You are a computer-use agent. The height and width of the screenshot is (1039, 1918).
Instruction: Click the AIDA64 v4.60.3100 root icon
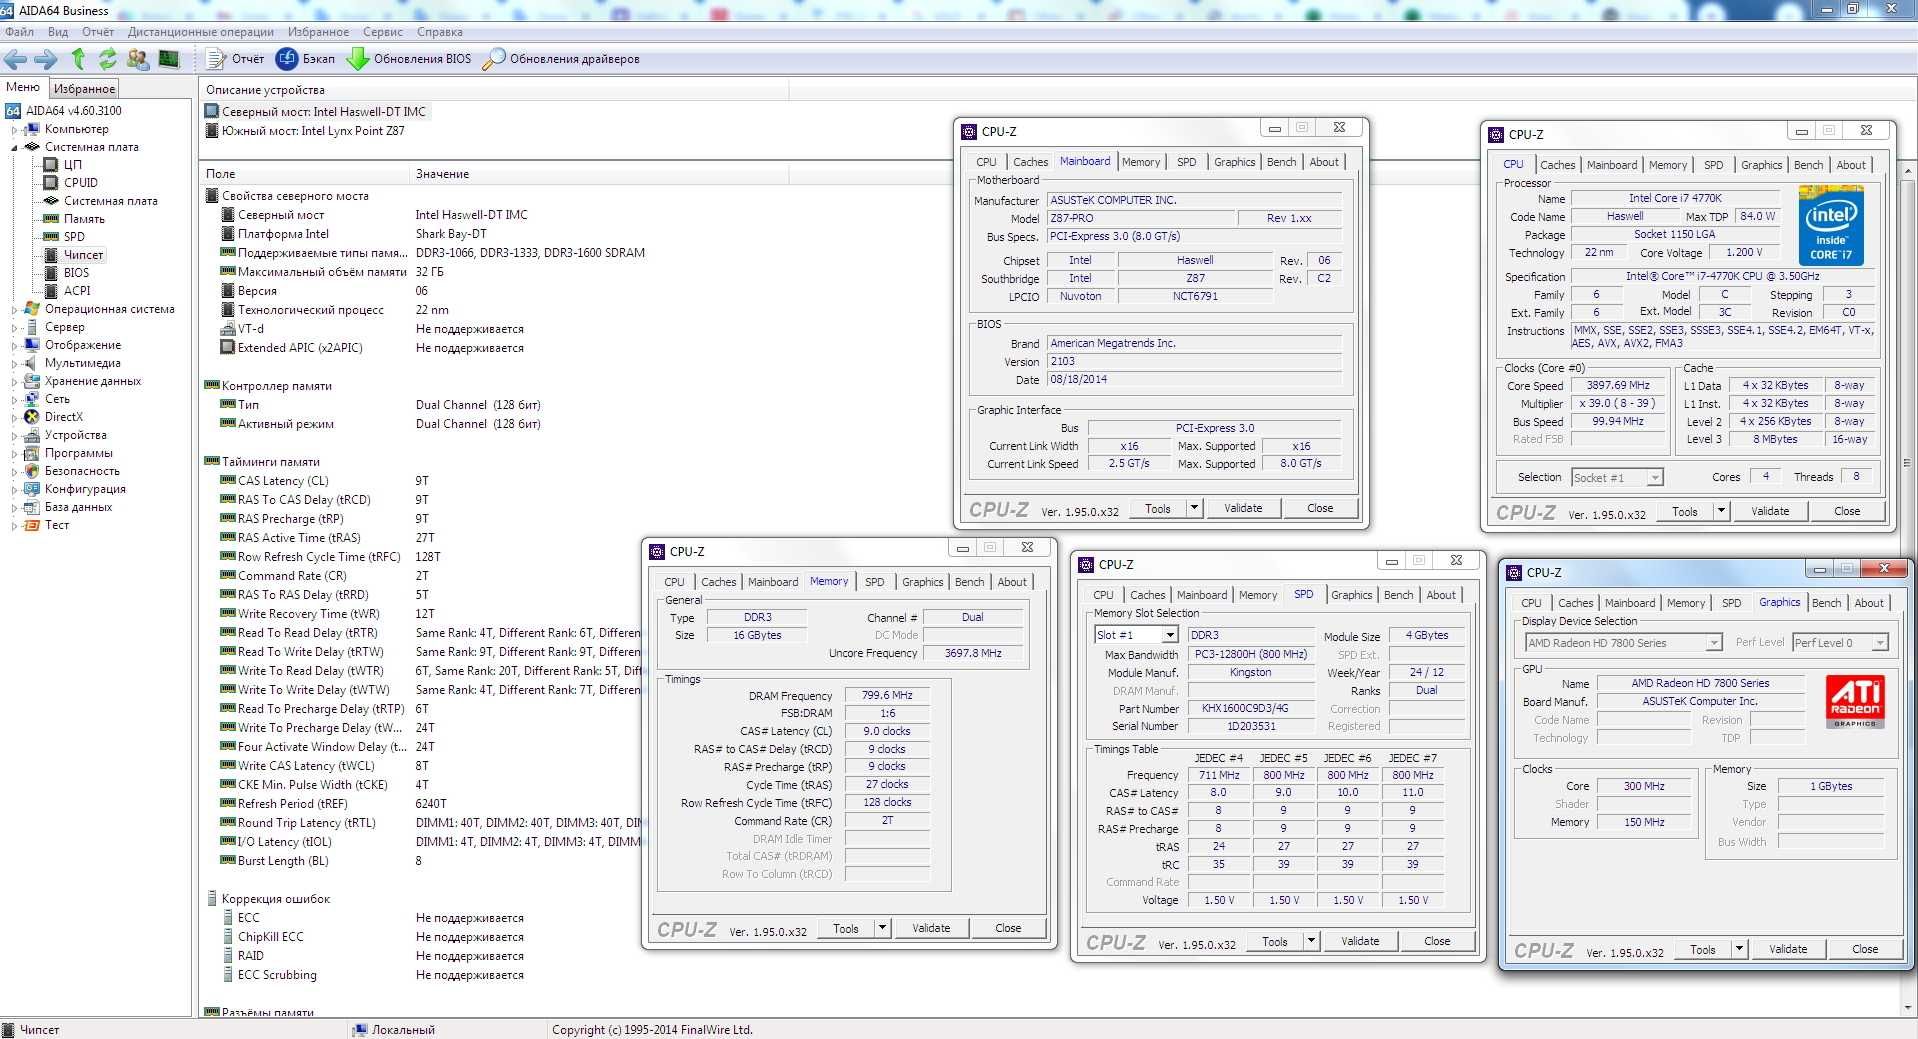(13, 111)
